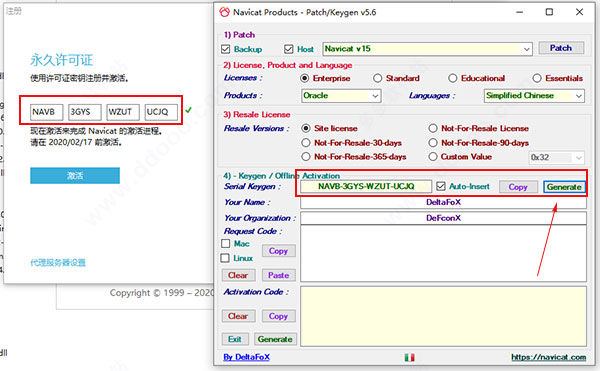
Task: Choose Not-For-Resale-30-days option
Action: pyautogui.click(x=306, y=143)
